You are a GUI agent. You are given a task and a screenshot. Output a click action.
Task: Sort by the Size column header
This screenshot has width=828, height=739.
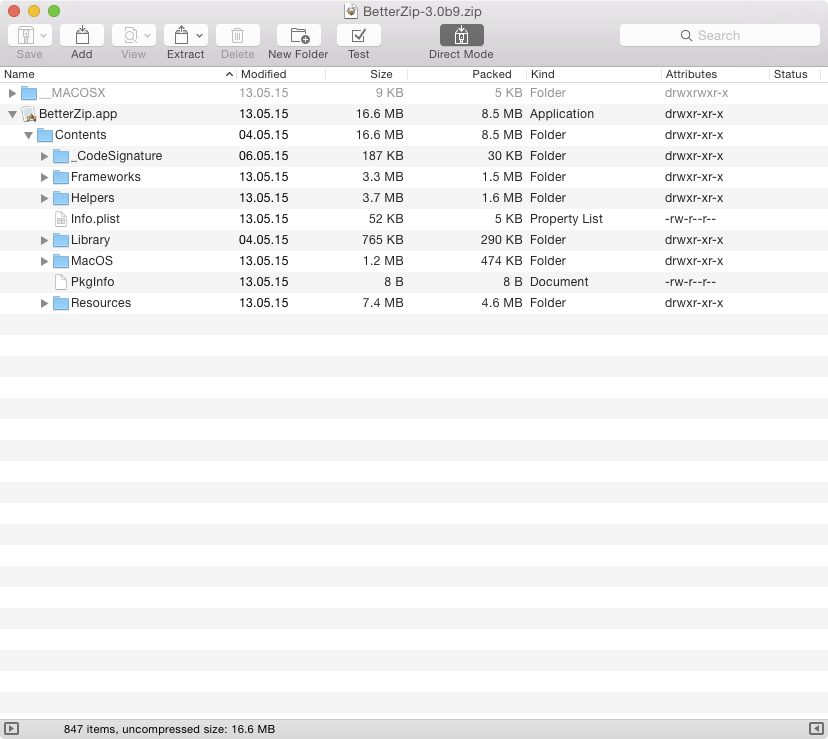[x=366, y=74]
